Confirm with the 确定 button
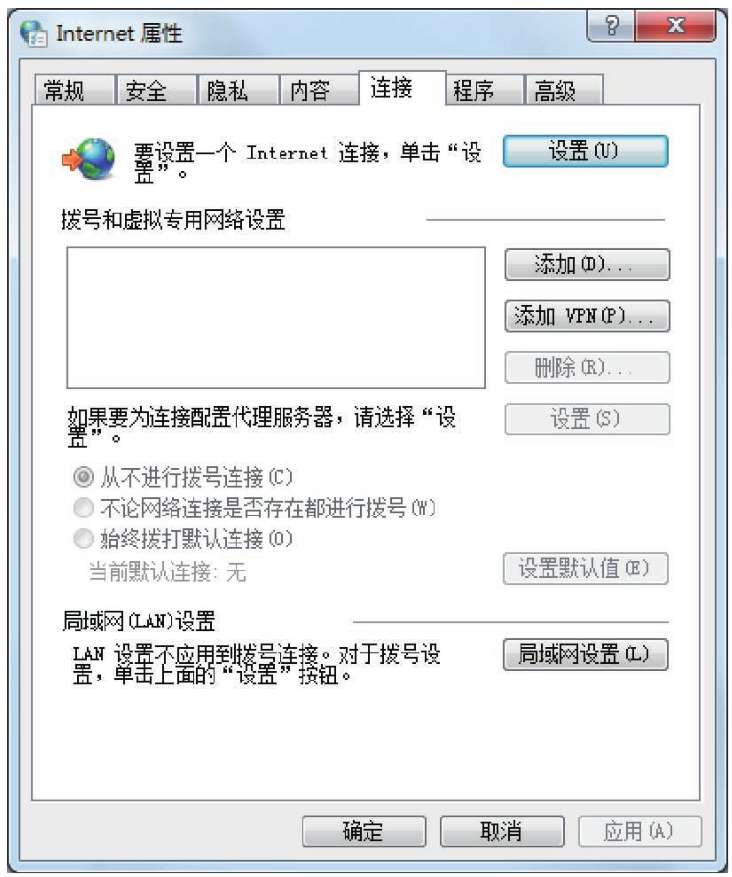The height and width of the screenshot is (877, 732). (x=364, y=831)
